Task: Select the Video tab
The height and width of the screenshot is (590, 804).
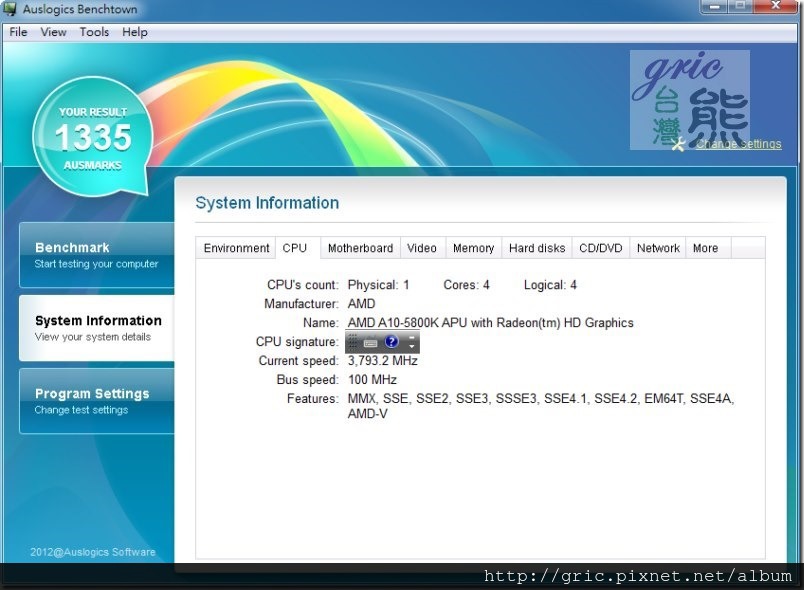Action: [x=422, y=248]
